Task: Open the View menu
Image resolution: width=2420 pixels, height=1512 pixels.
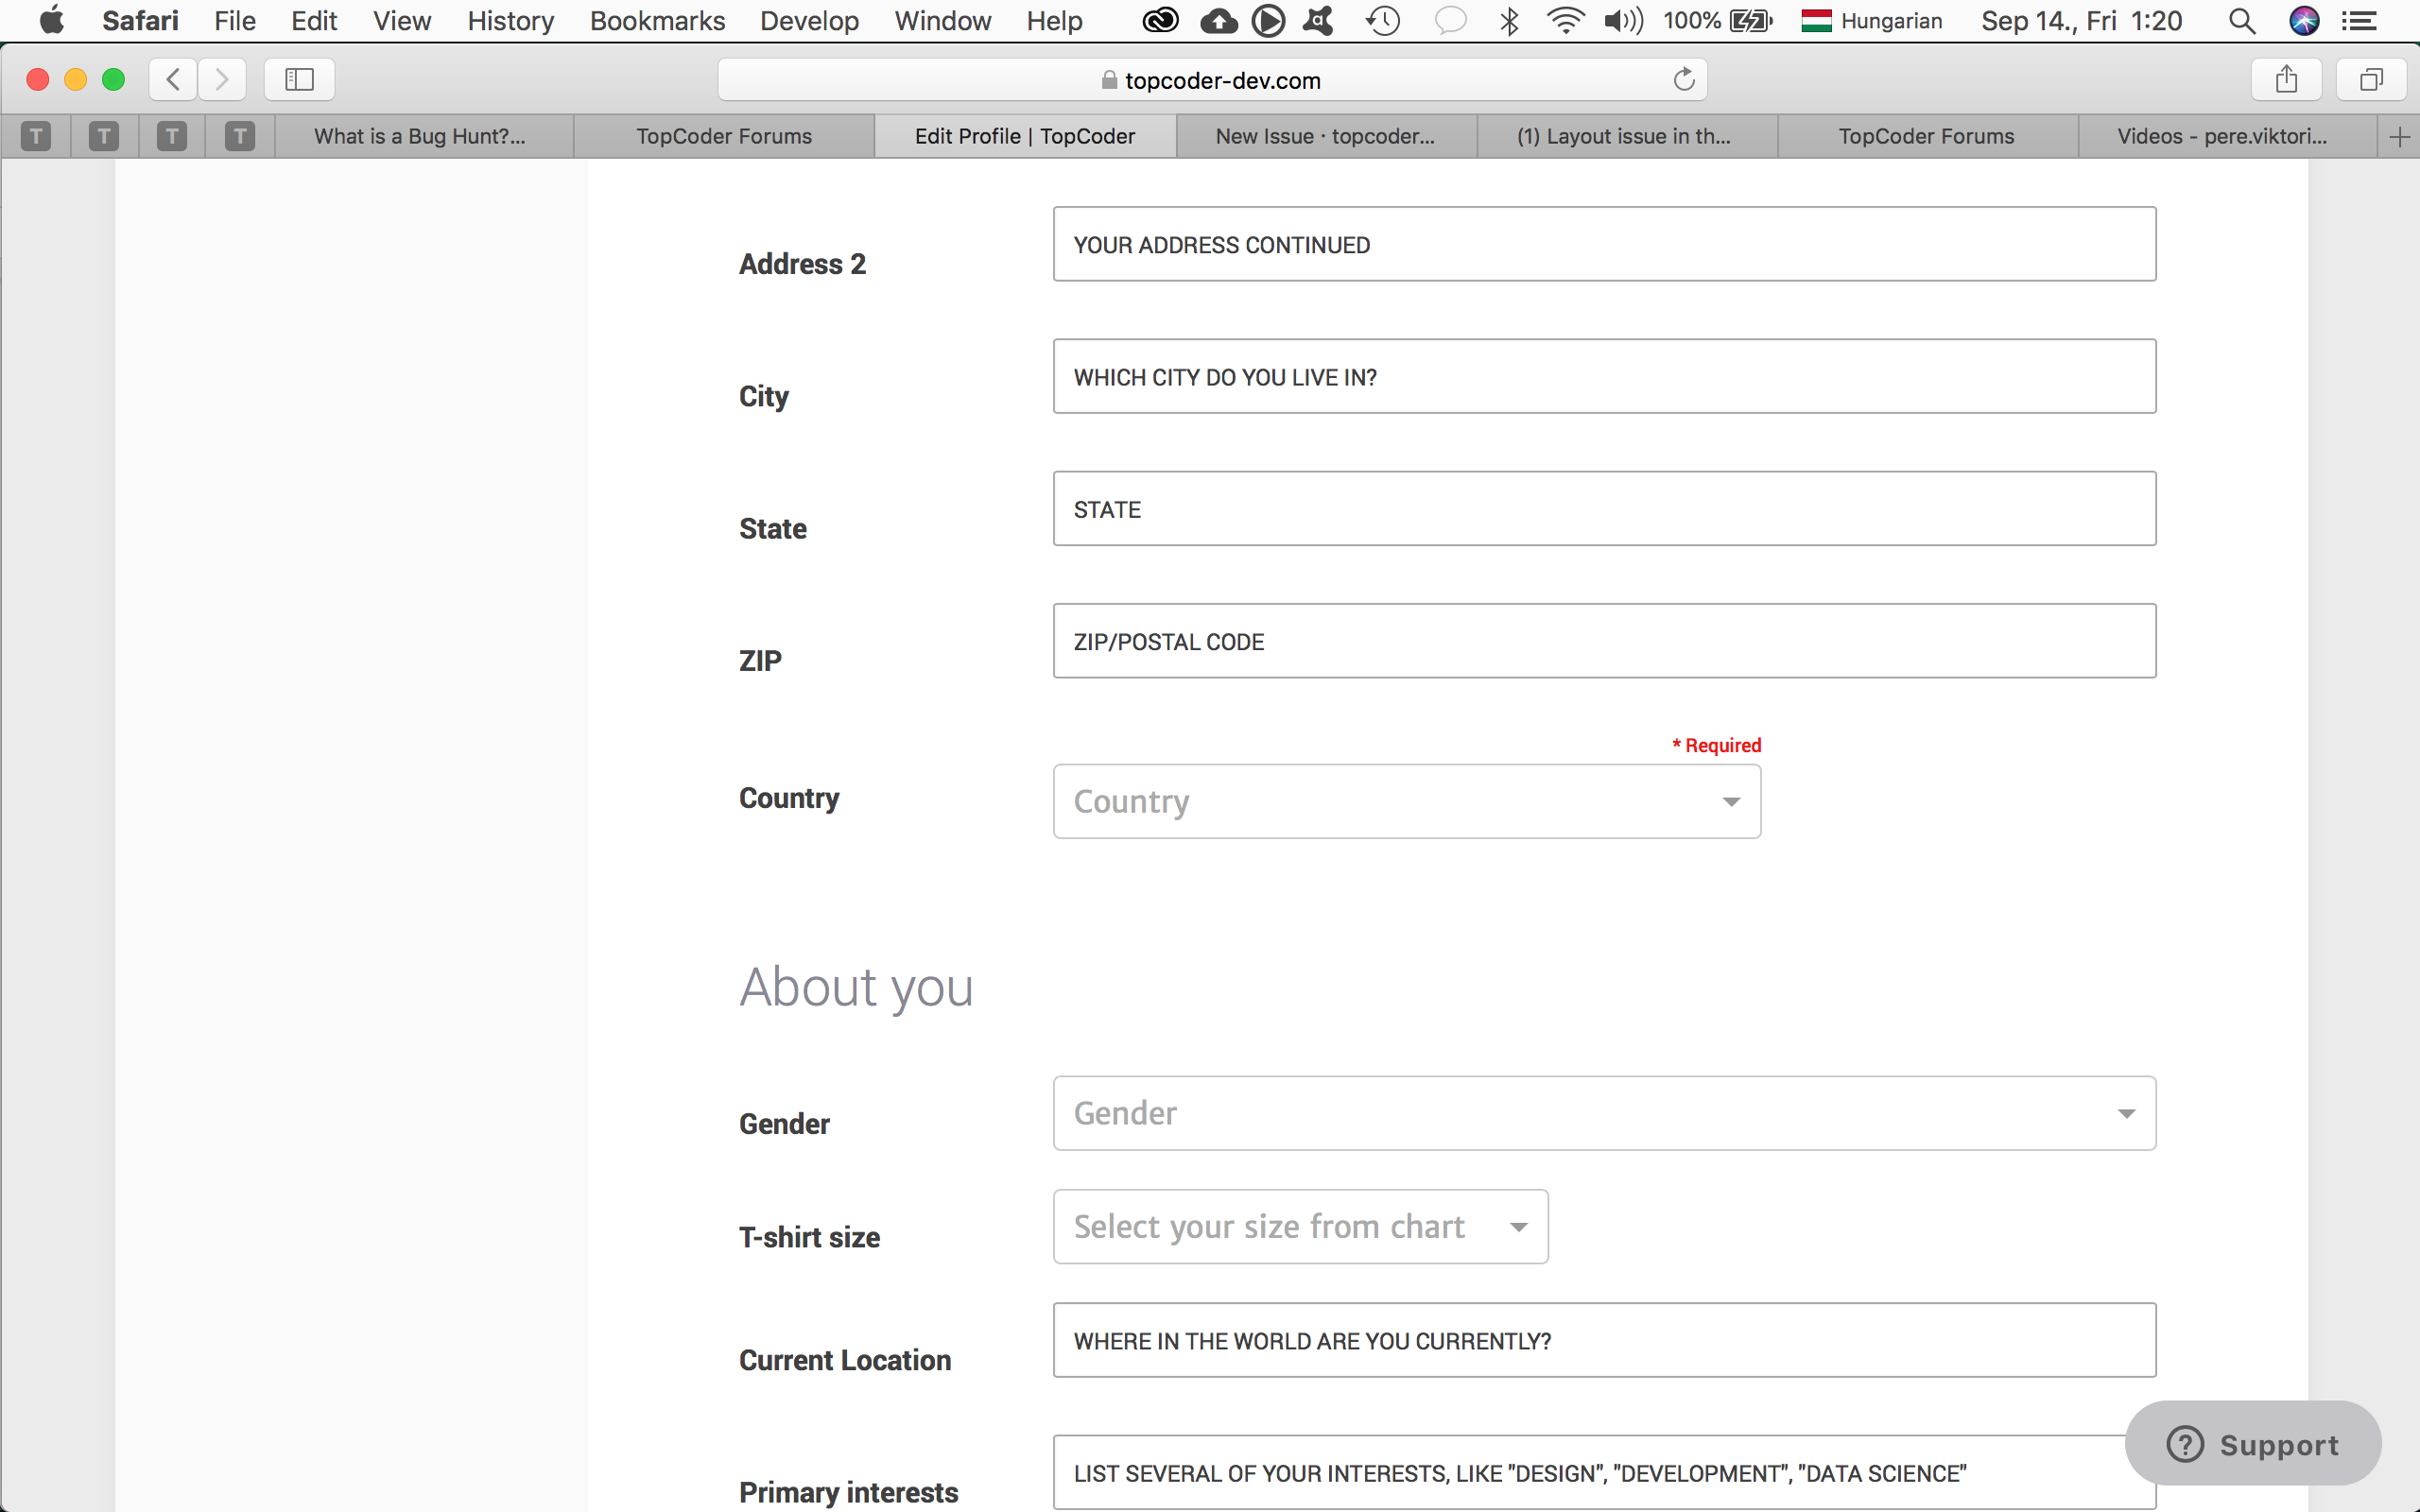Action: [x=402, y=20]
